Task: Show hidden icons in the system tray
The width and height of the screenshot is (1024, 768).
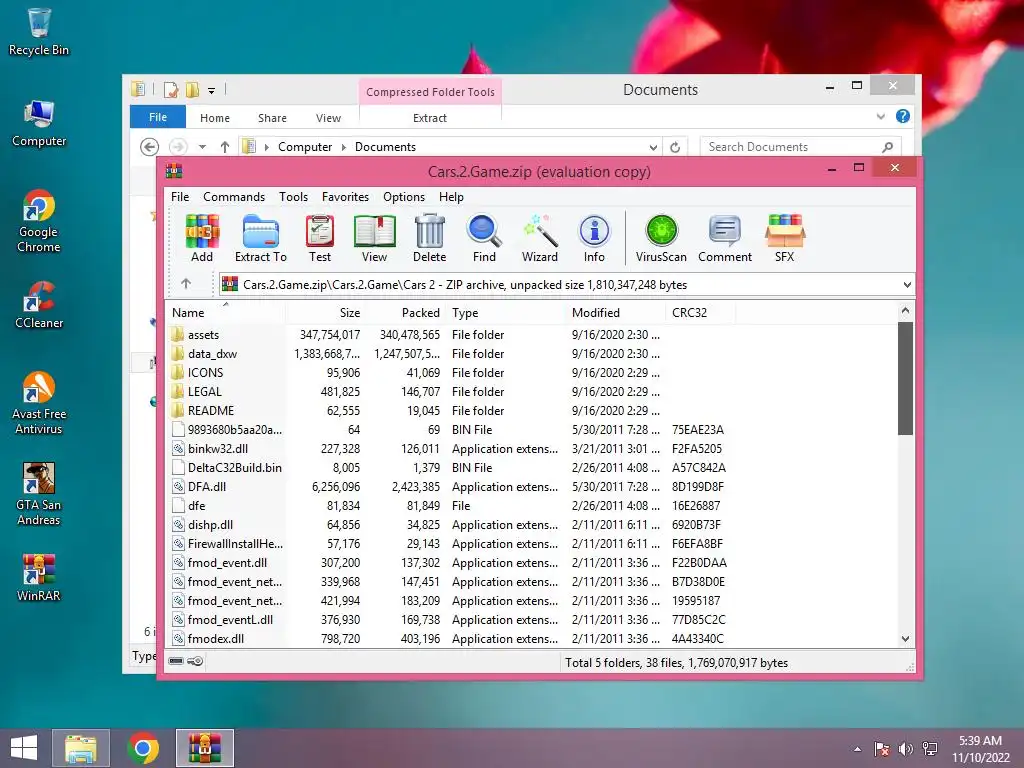Action: pos(857,749)
